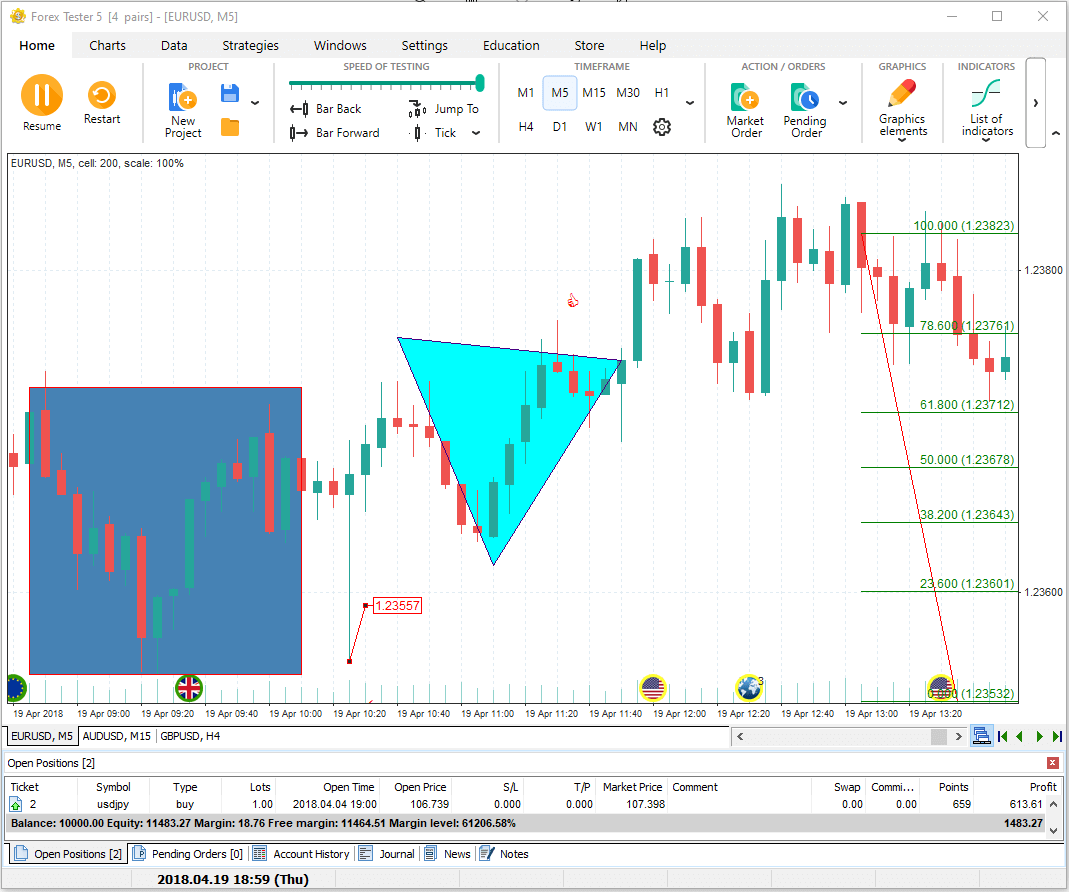Open the List of indicators

[986, 96]
